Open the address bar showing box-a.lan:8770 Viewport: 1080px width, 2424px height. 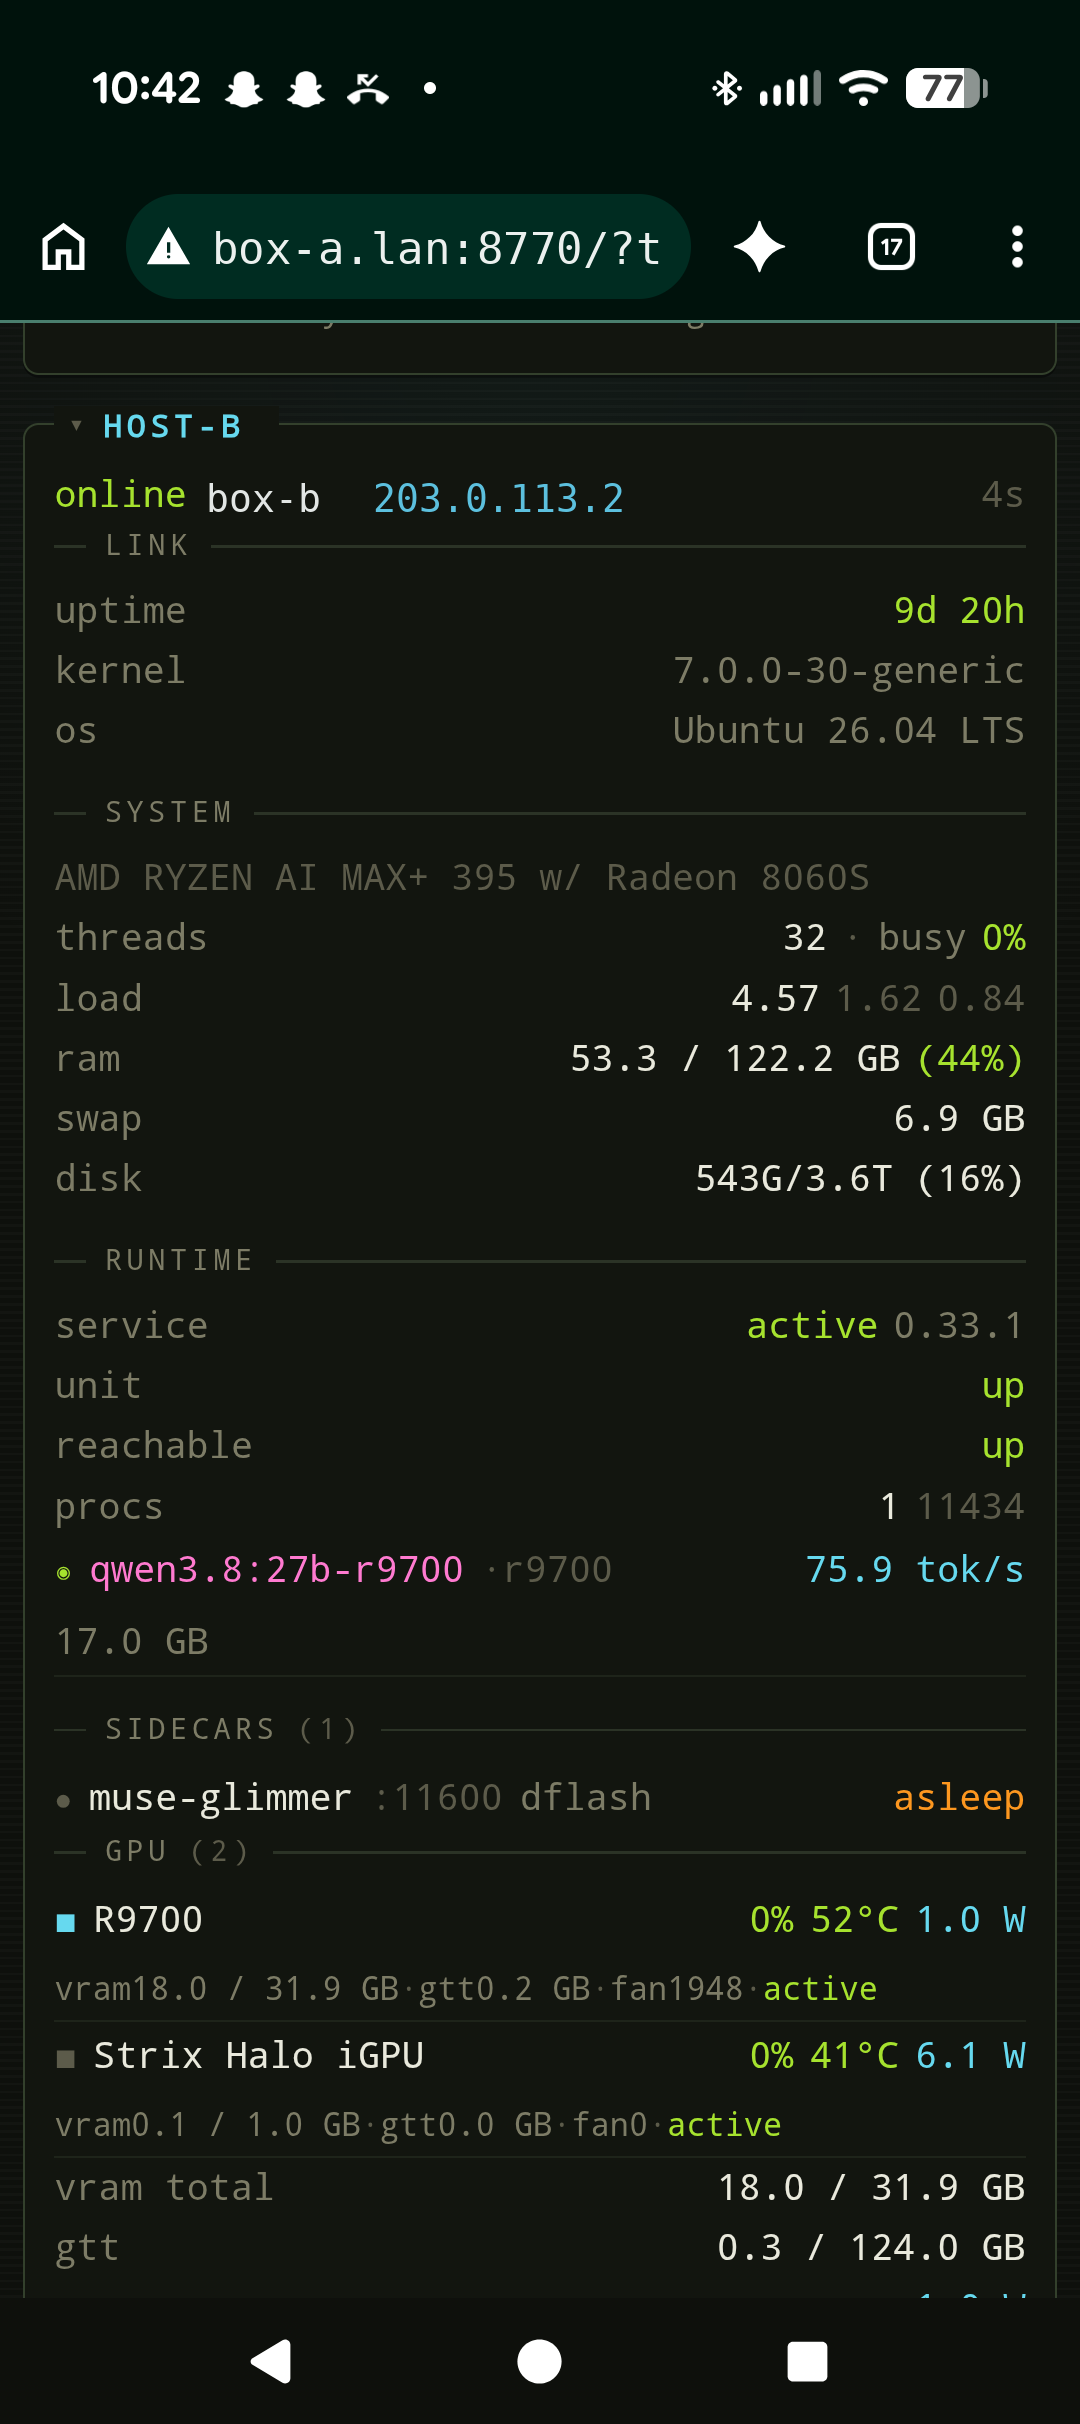point(408,247)
